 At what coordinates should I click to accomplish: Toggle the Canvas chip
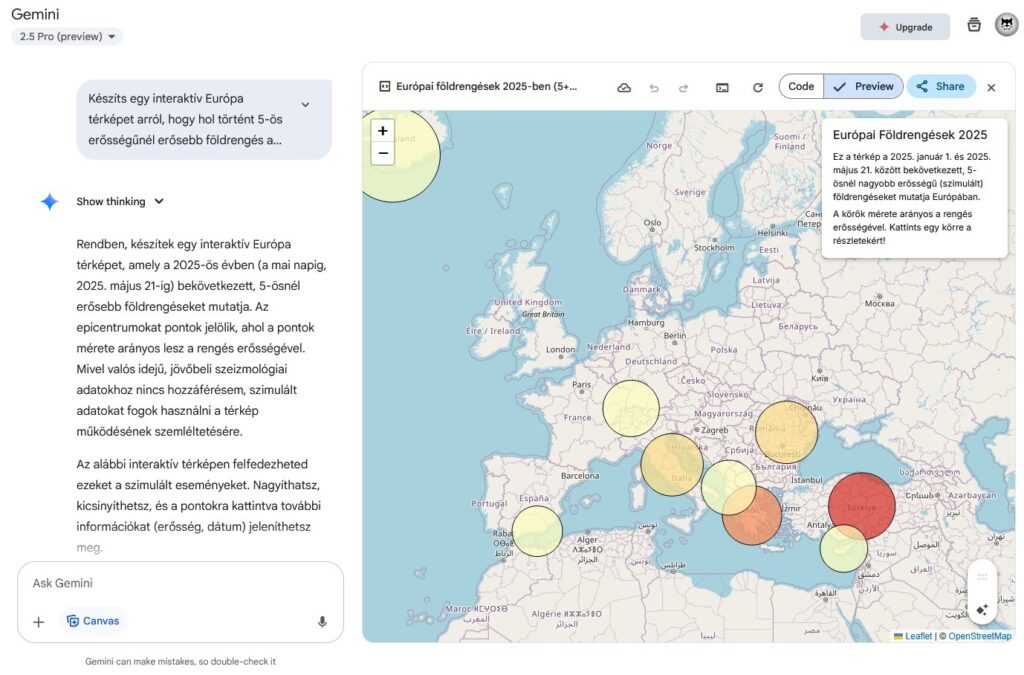point(93,621)
